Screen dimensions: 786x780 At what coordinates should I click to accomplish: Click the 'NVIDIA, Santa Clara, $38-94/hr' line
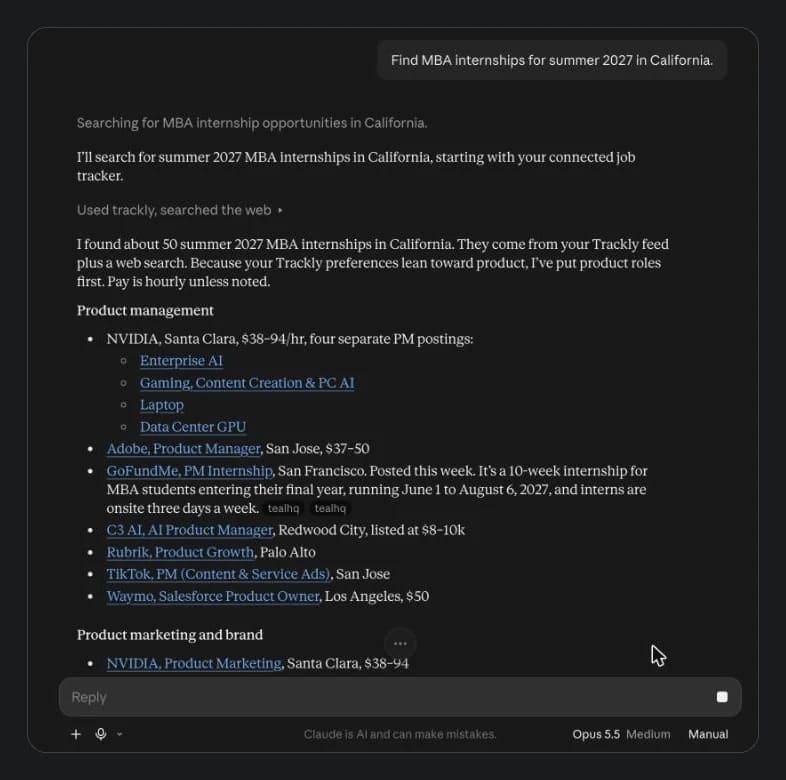[x=289, y=339]
